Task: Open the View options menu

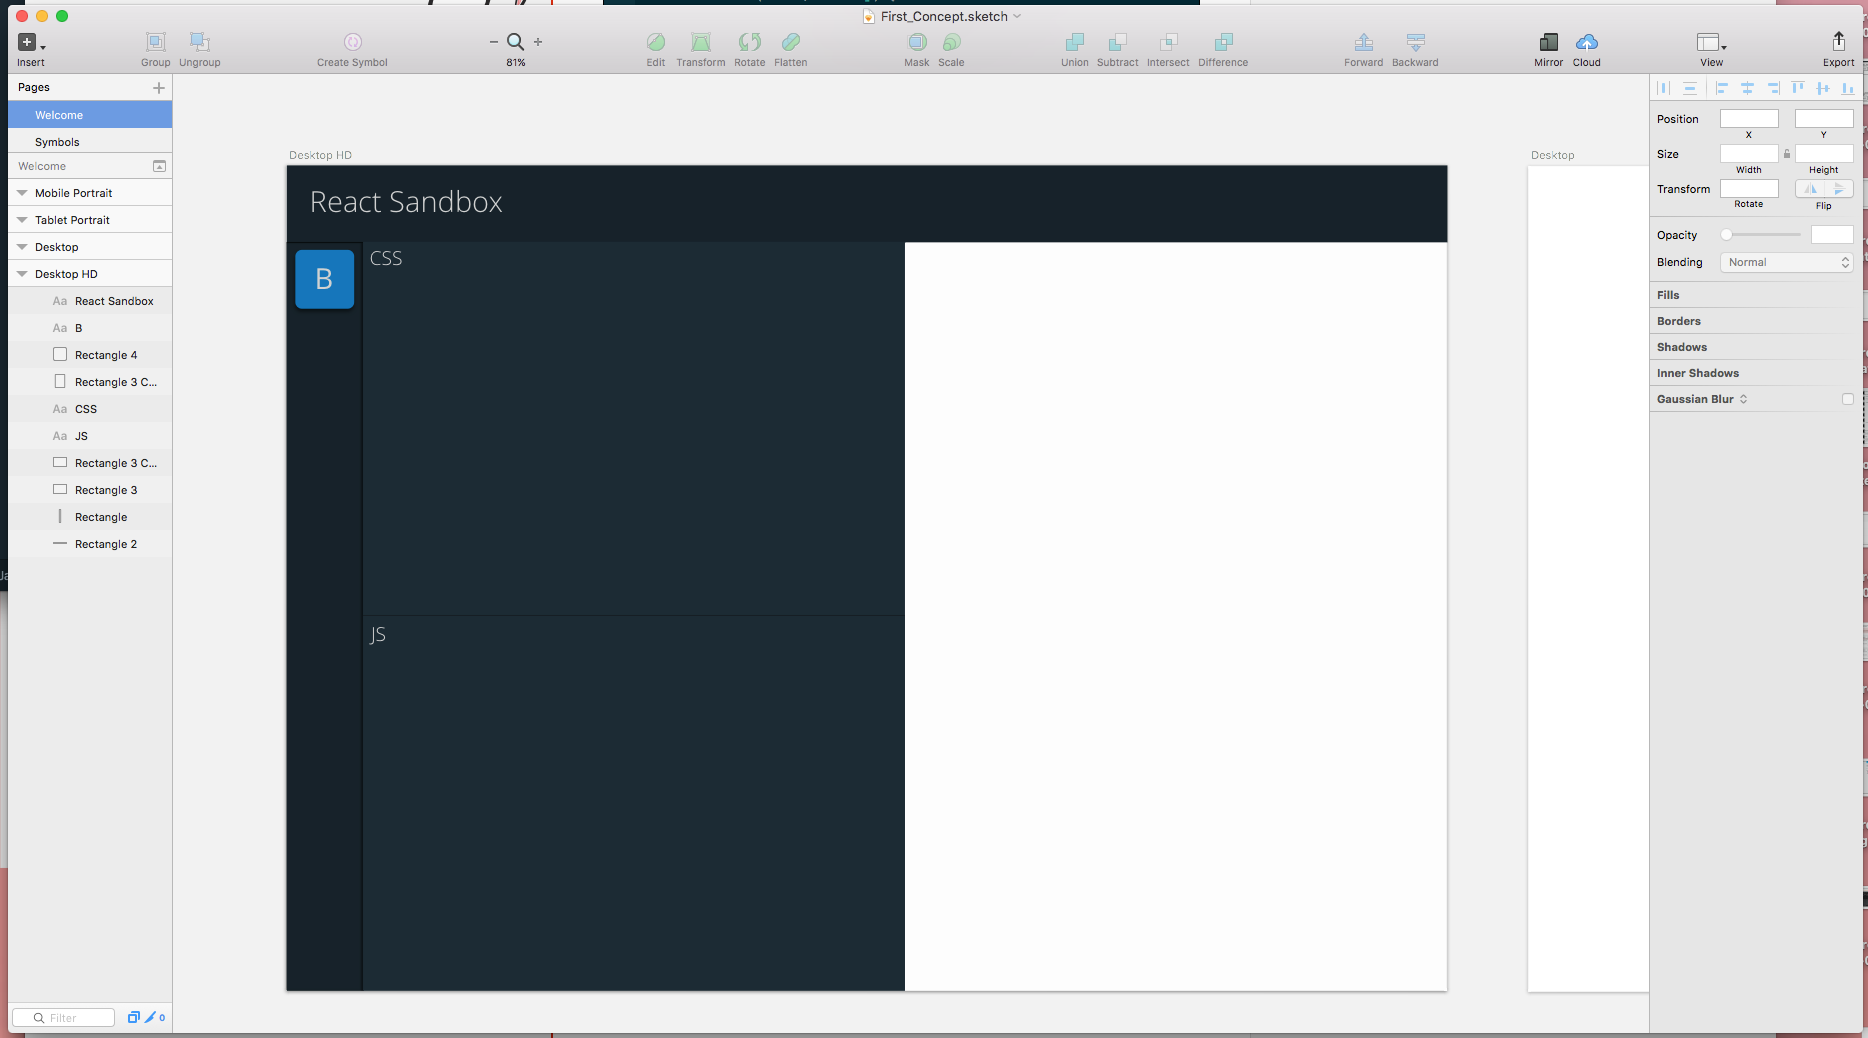Action: coord(1712,42)
